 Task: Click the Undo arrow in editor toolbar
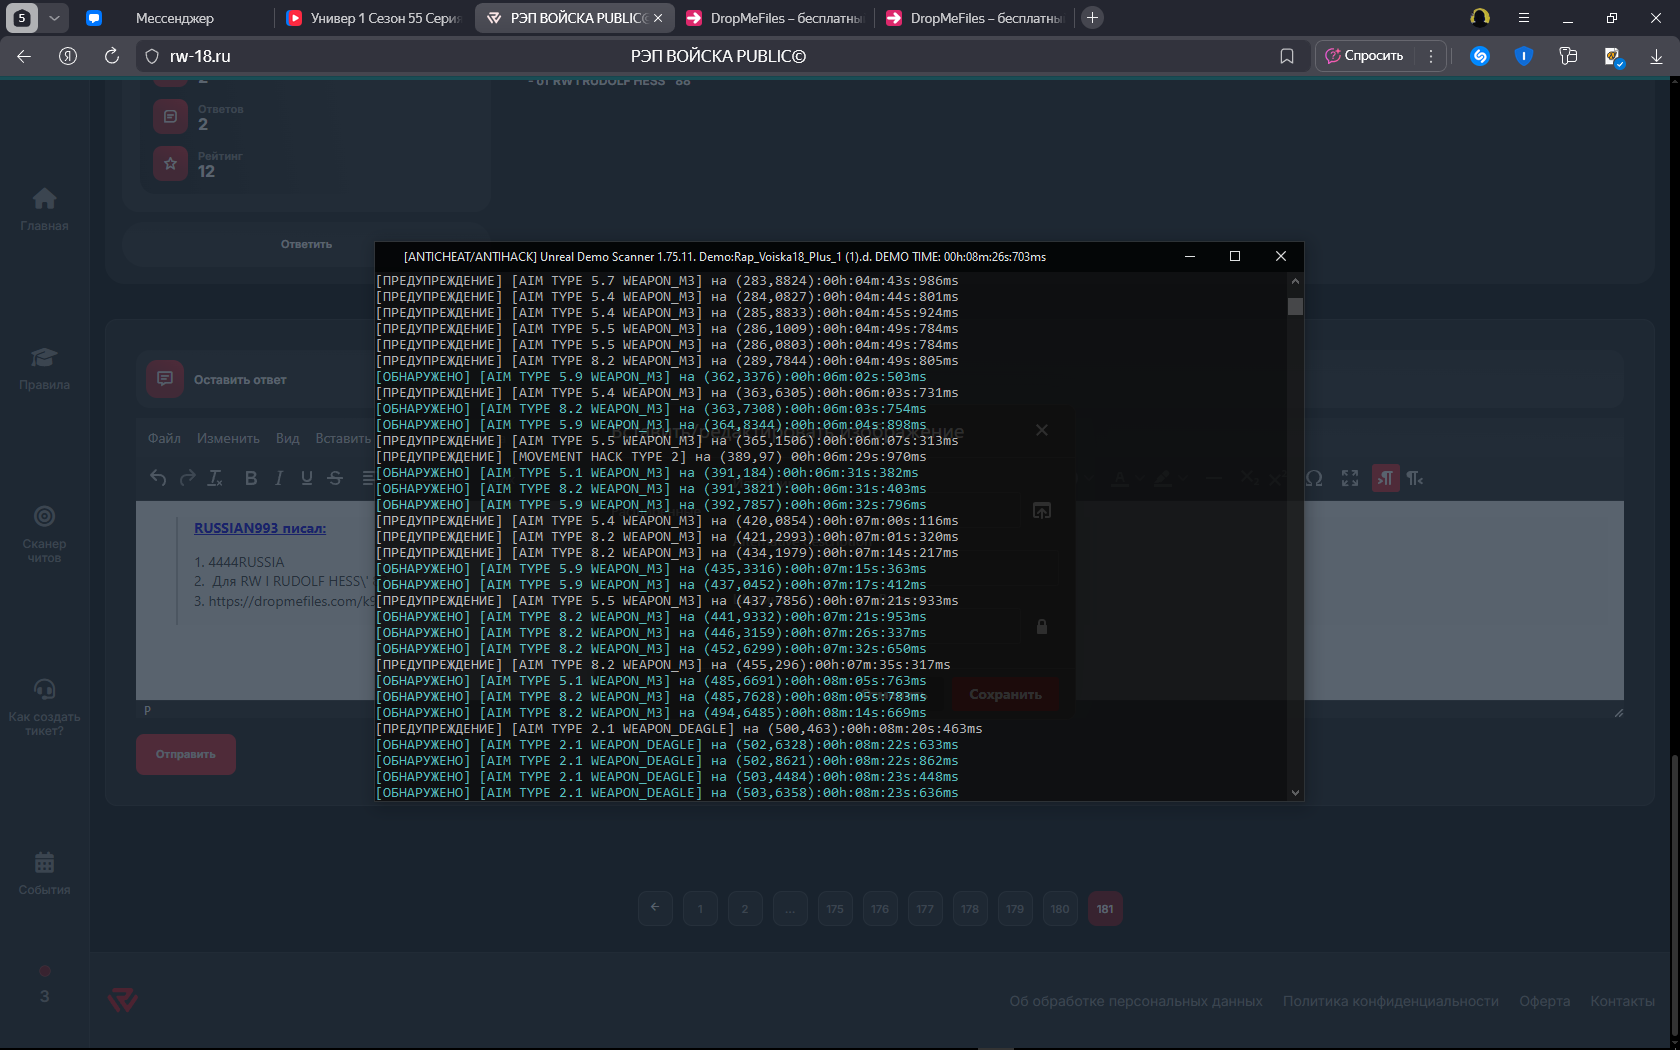(158, 479)
